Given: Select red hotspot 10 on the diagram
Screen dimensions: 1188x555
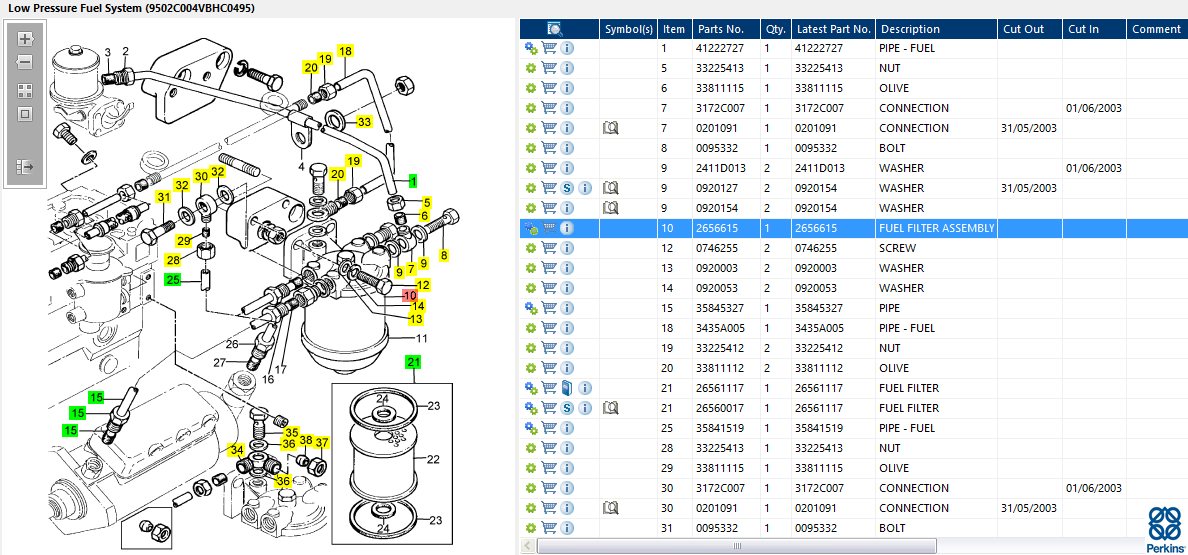Looking at the screenshot, I should [x=410, y=296].
